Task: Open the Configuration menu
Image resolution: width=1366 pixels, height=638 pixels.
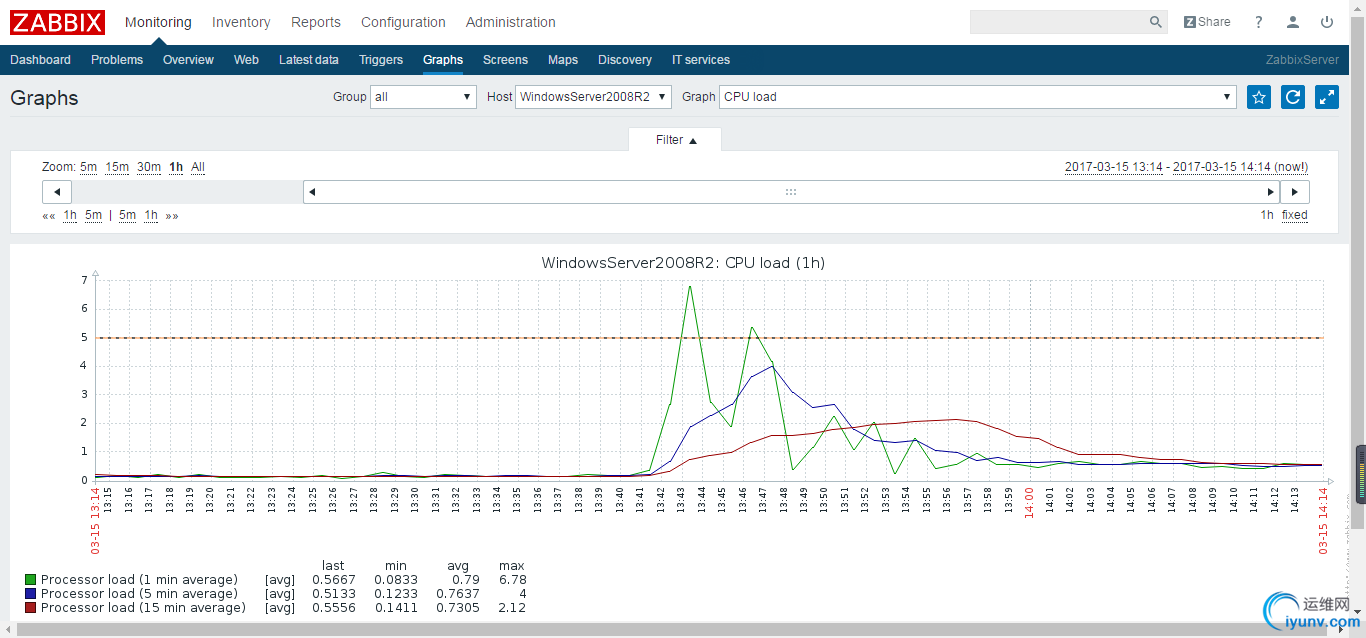Action: (x=403, y=22)
